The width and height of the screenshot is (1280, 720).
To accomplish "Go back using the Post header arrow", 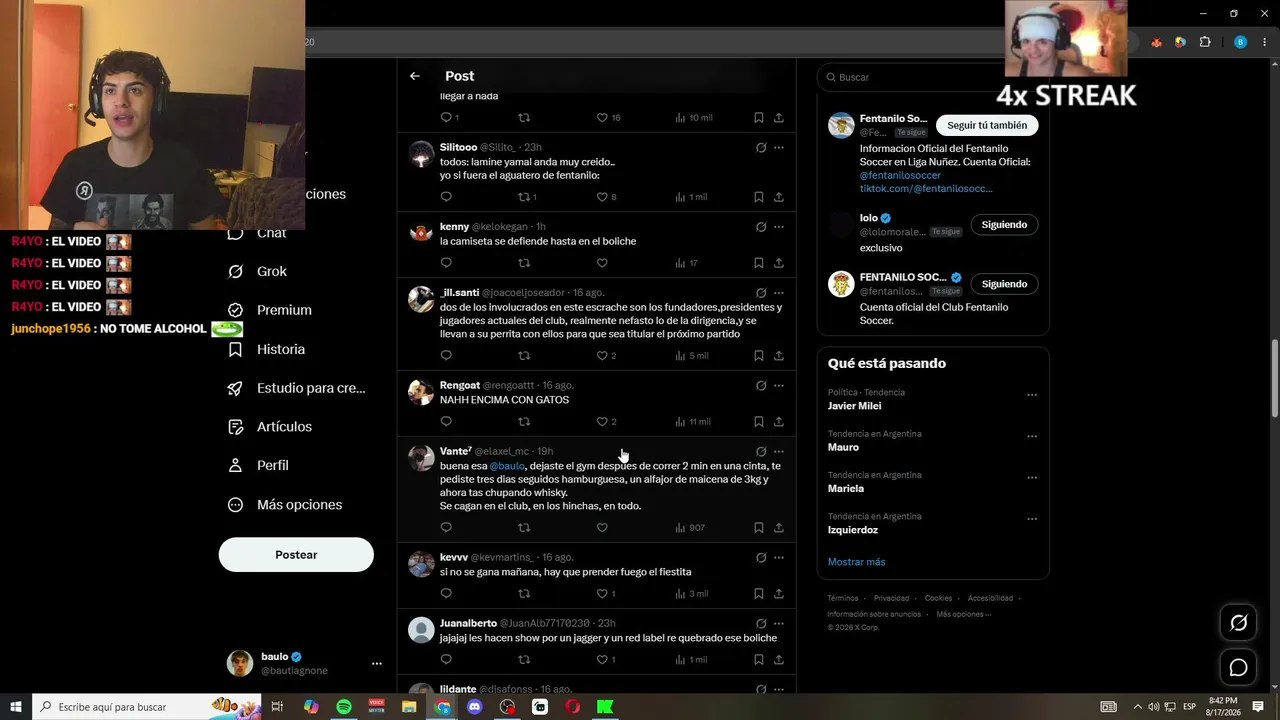I will 415,76.
